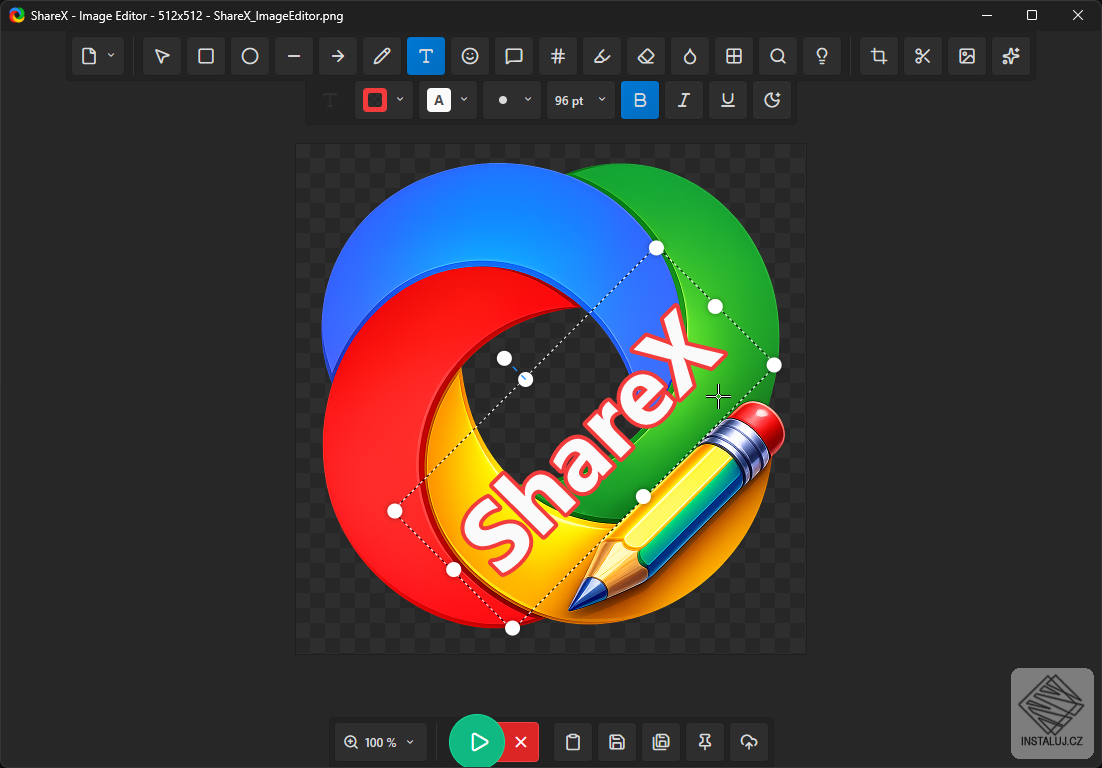Toggle Bold formatting off
Viewport: 1102px width, 768px height.
click(640, 100)
